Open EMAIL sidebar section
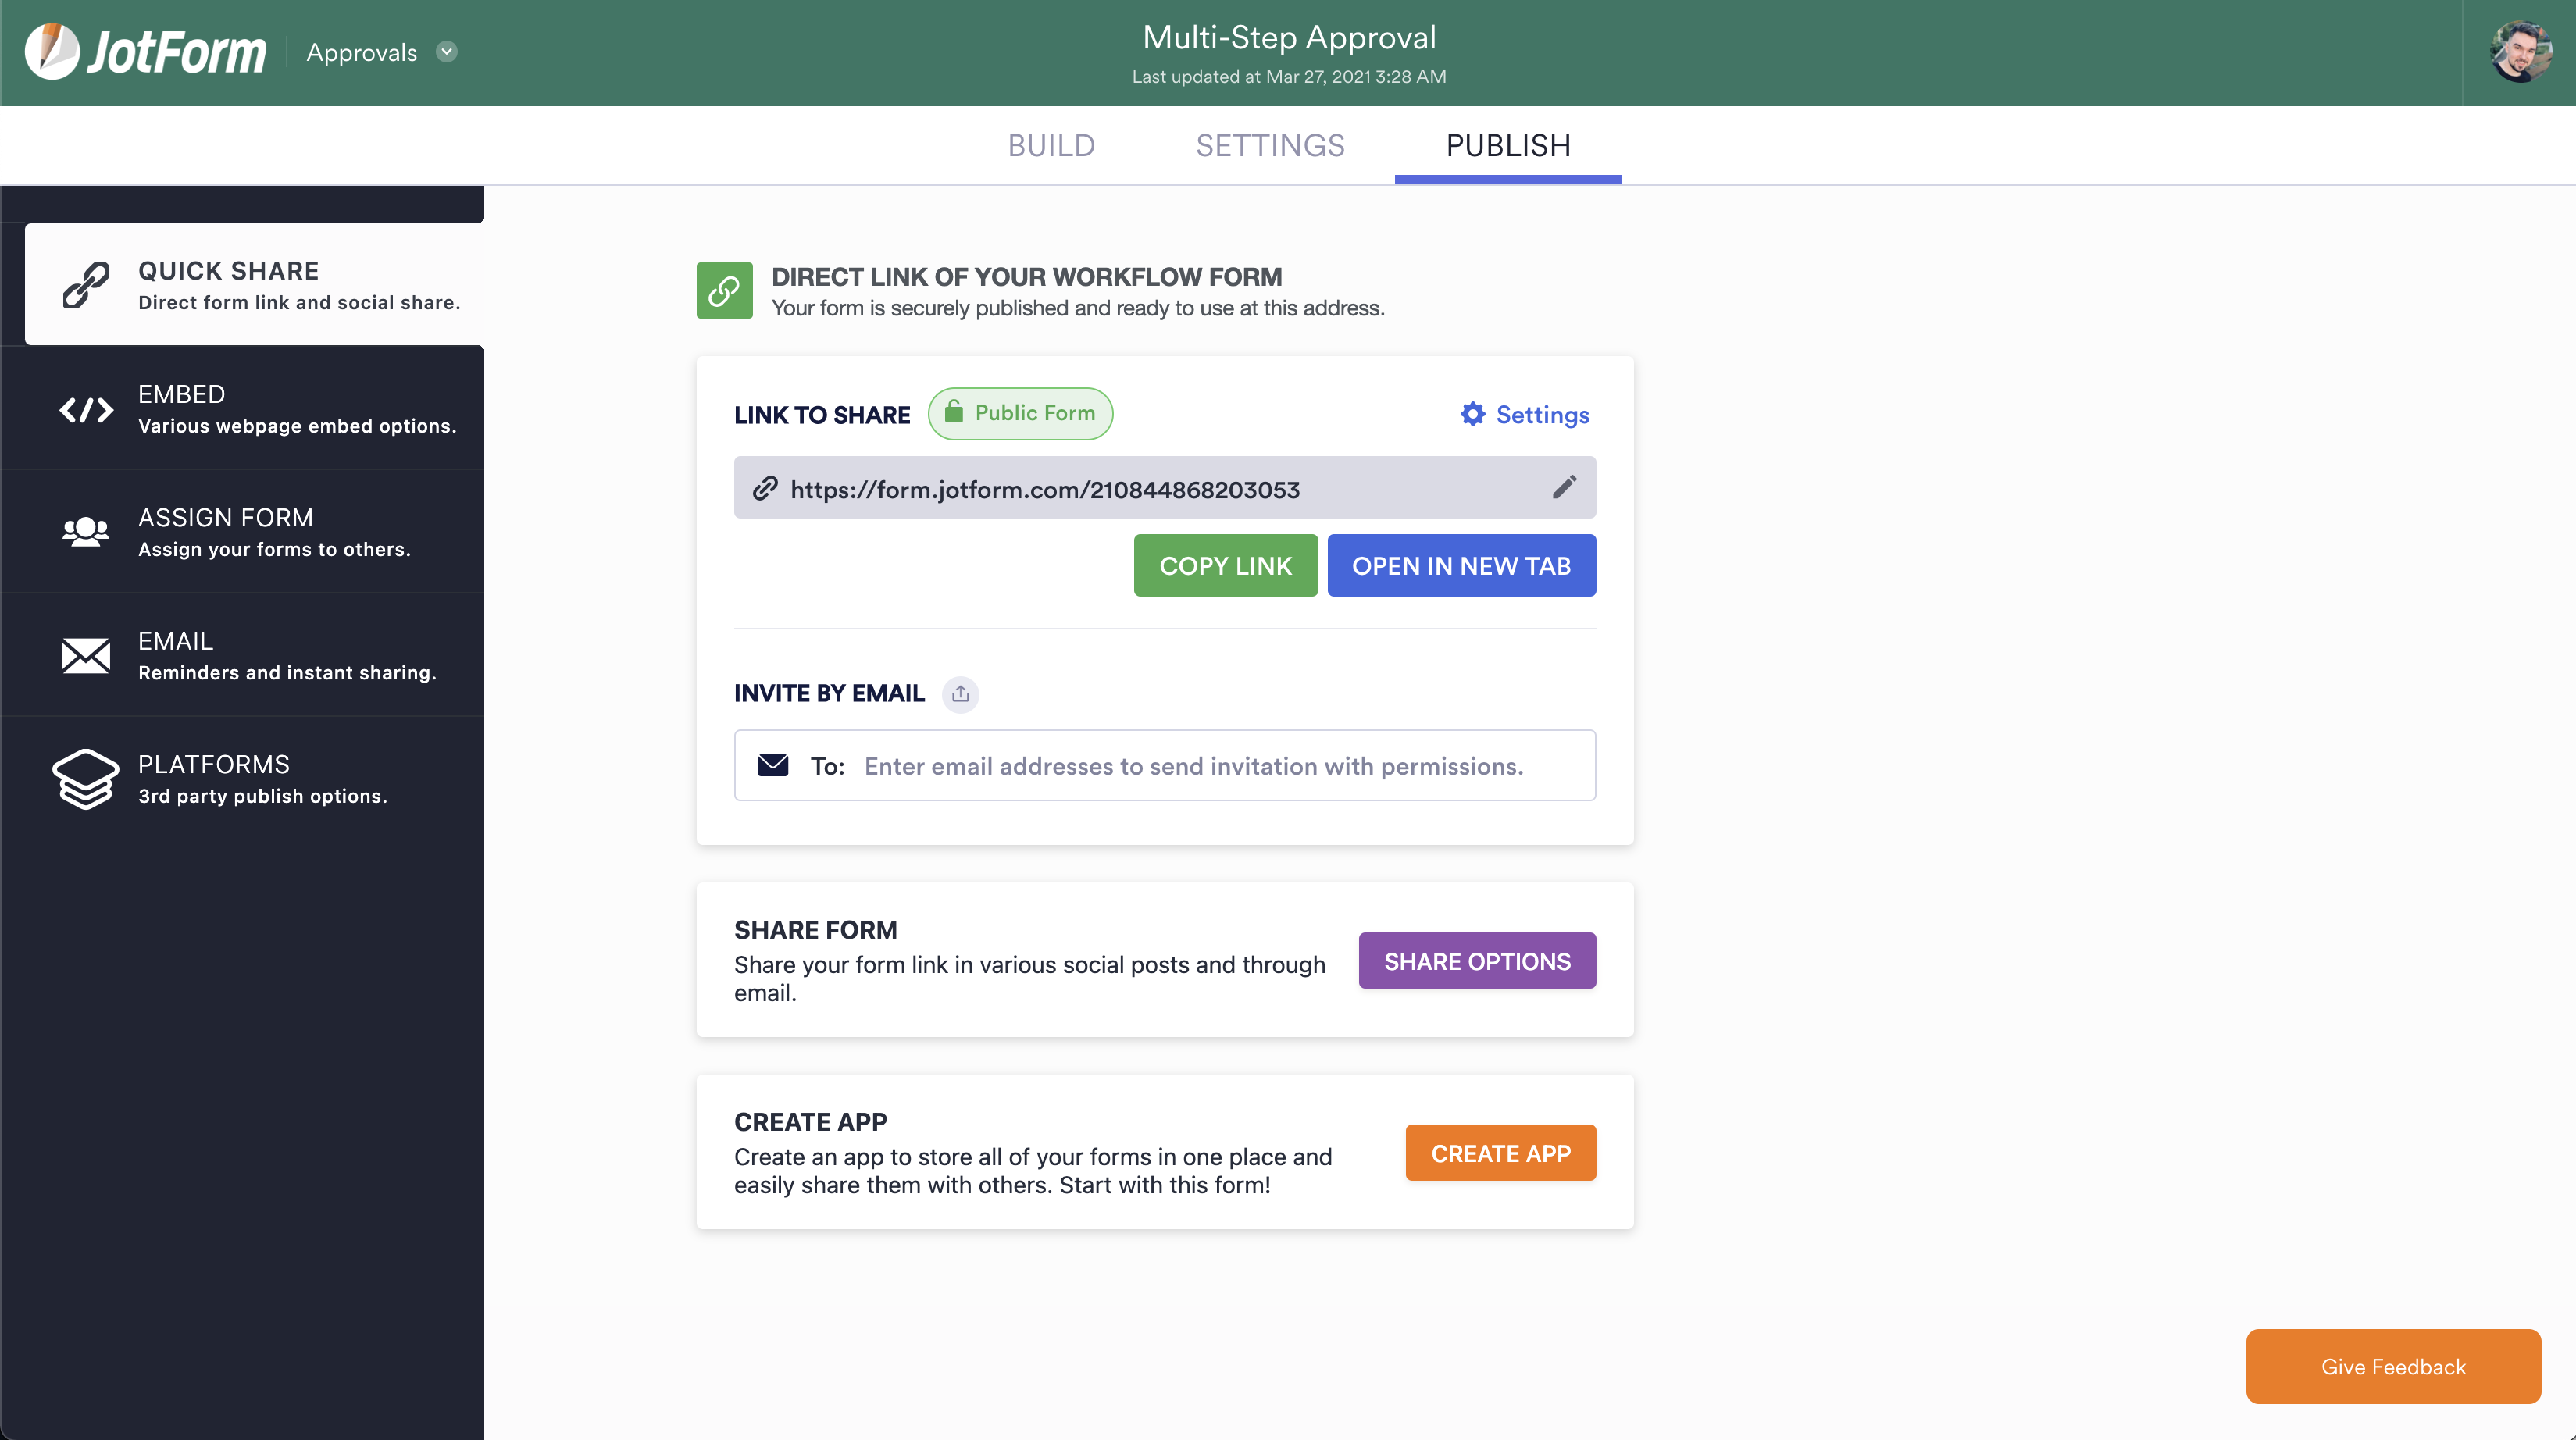This screenshot has width=2576, height=1440. point(242,655)
